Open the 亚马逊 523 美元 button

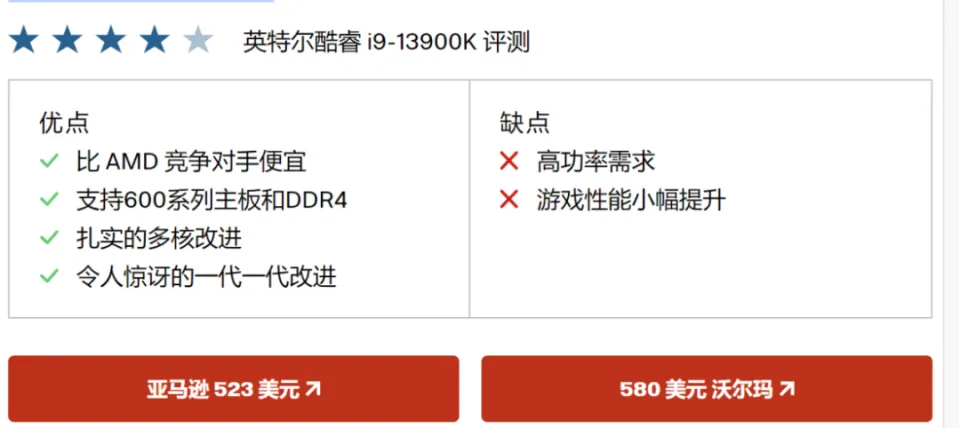pyautogui.click(x=233, y=389)
